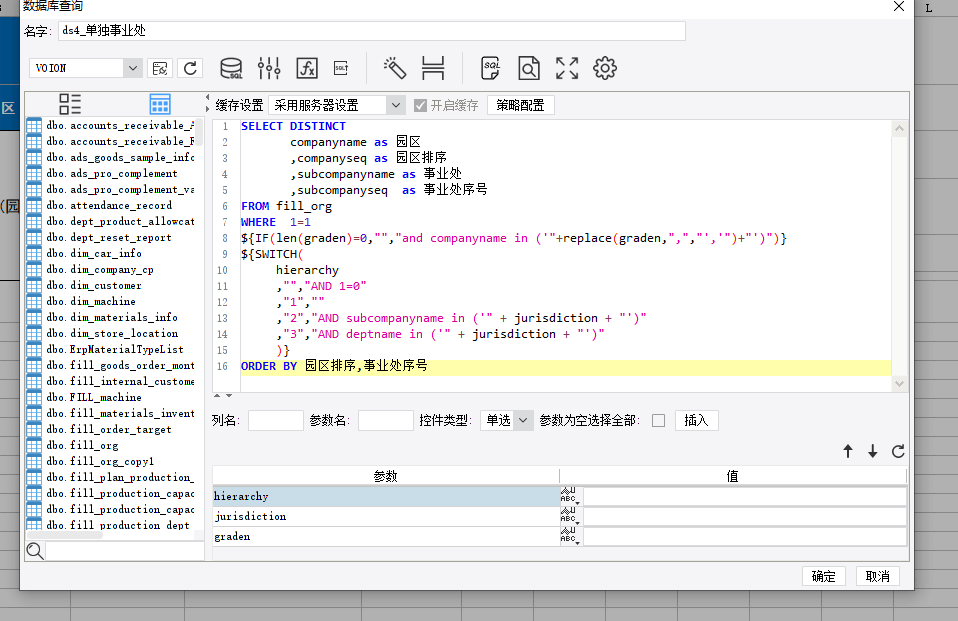Click the small SQL snippet icon
The height and width of the screenshot is (621, 958).
click(341, 68)
